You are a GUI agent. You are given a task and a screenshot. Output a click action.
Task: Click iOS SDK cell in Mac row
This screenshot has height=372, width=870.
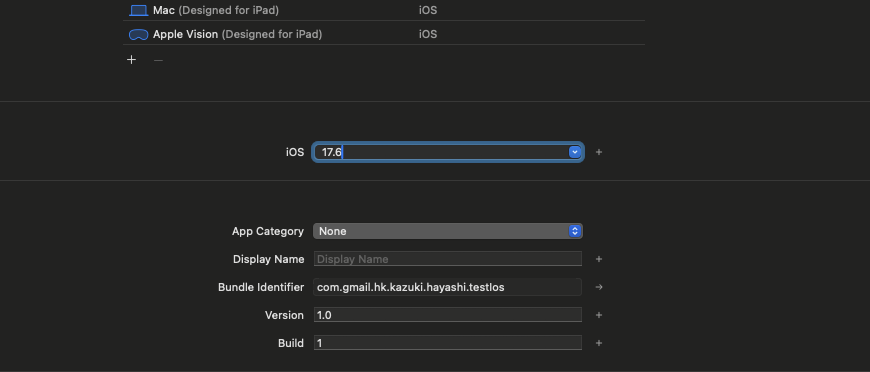click(x=428, y=10)
